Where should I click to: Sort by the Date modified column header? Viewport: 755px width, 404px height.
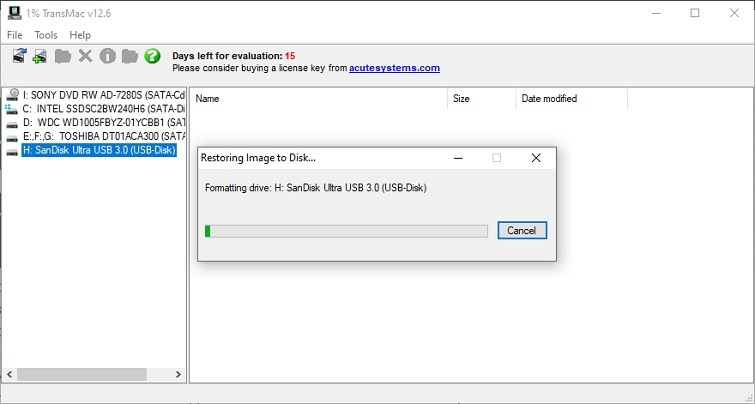(572, 99)
